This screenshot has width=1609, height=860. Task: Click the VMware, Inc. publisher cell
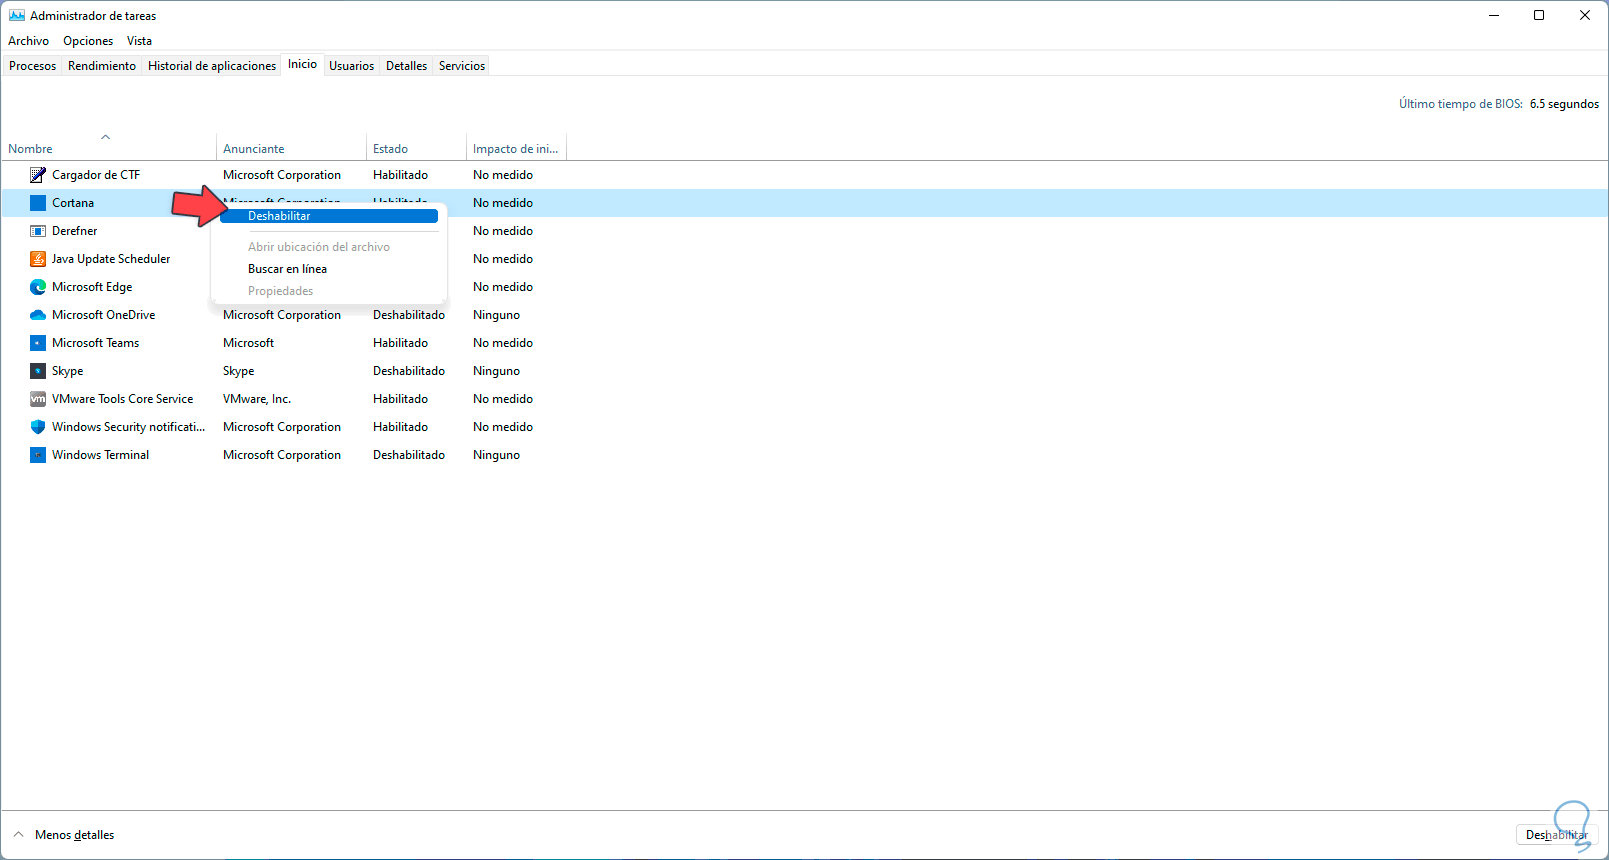pyautogui.click(x=257, y=399)
